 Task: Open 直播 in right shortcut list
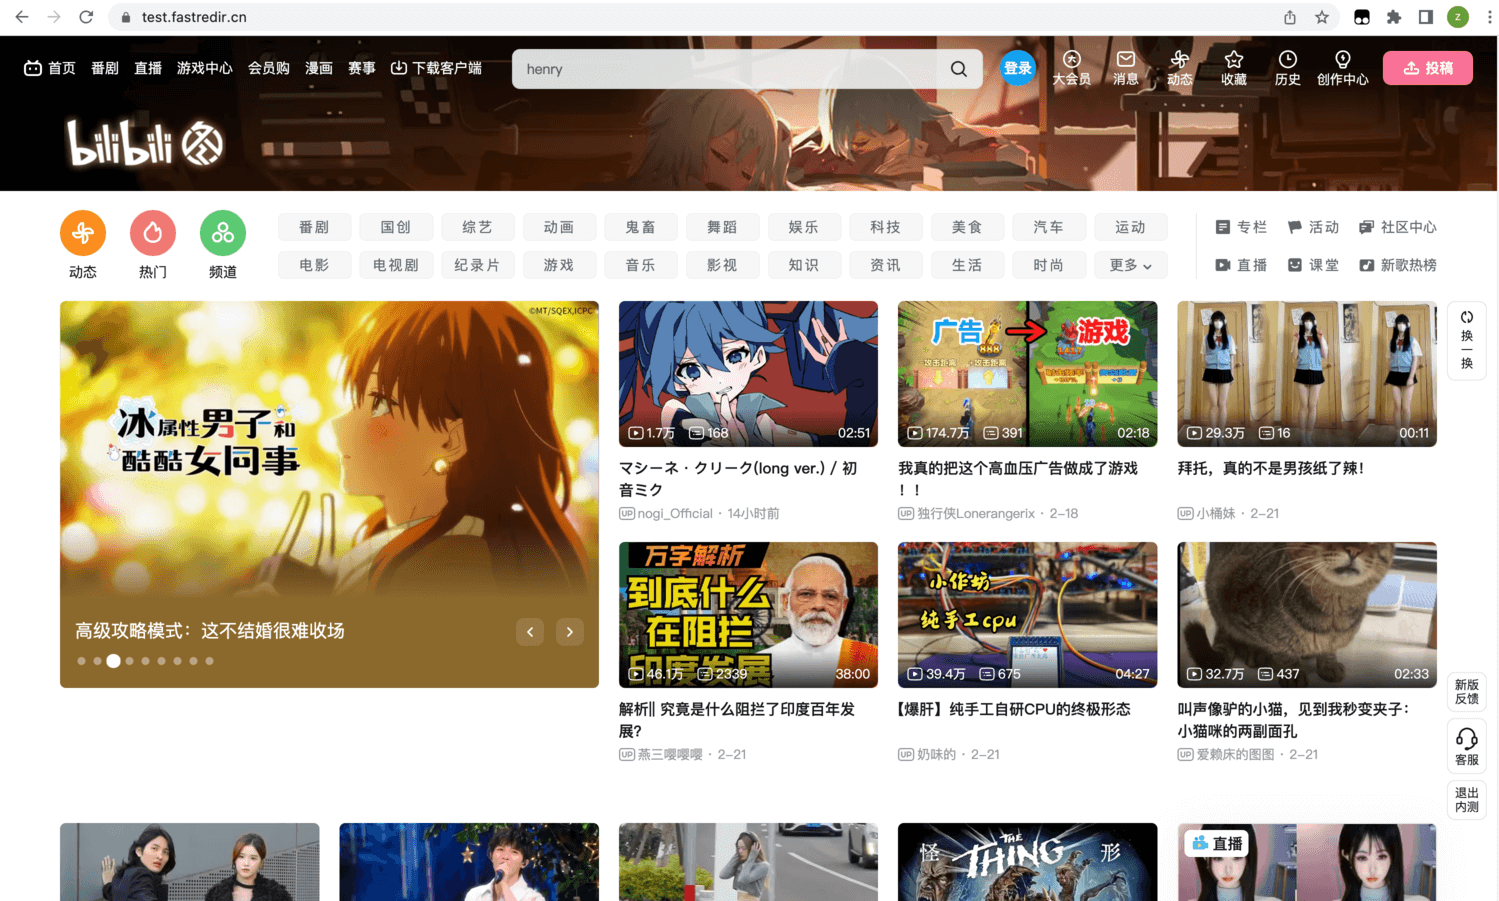click(x=1241, y=265)
